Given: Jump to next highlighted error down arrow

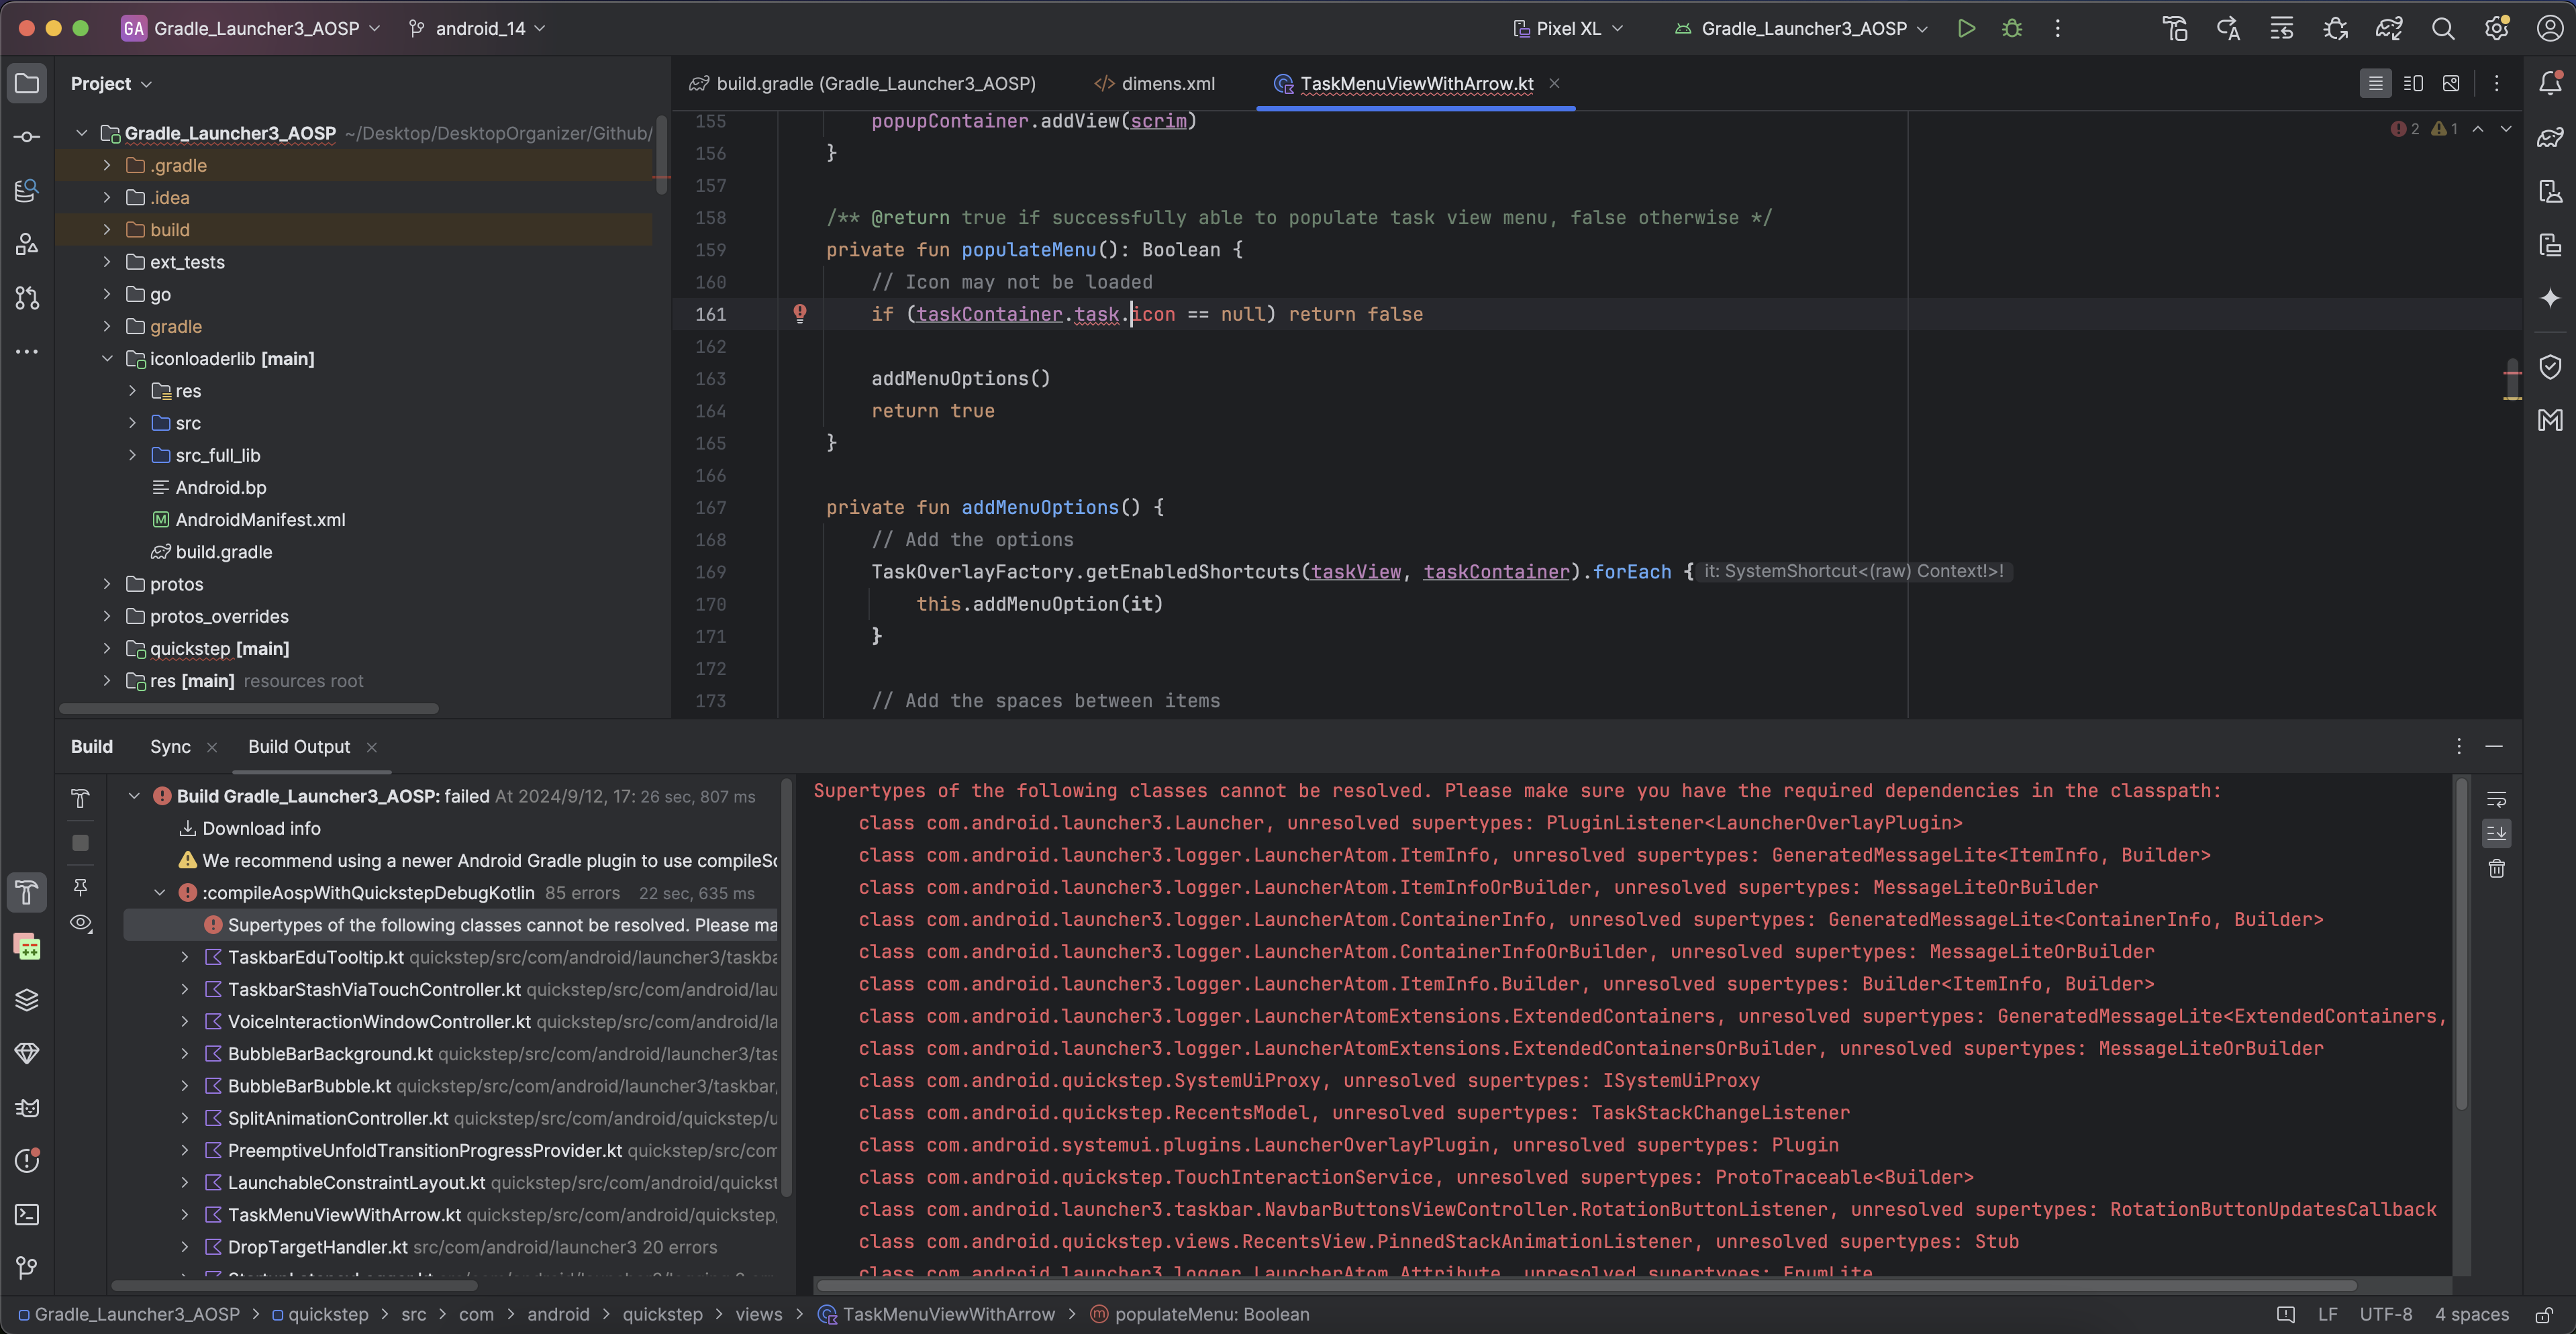Looking at the screenshot, I should [x=2506, y=128].
